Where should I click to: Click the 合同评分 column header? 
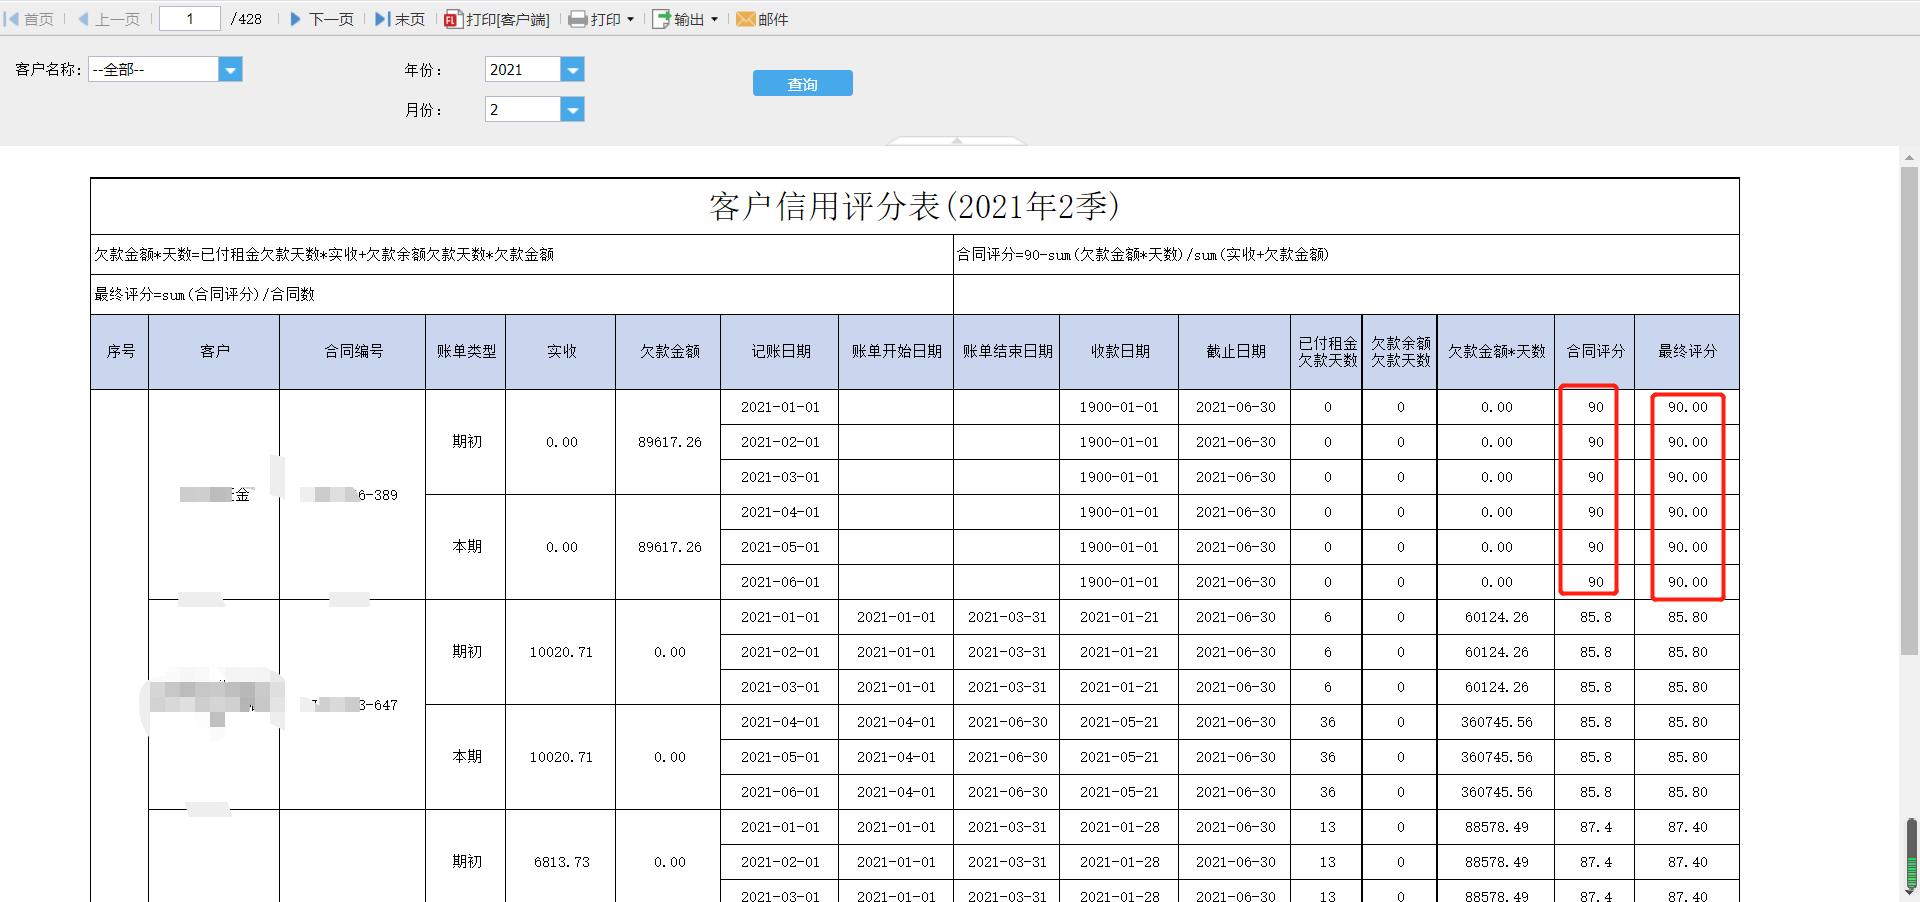pos(1595,352)
